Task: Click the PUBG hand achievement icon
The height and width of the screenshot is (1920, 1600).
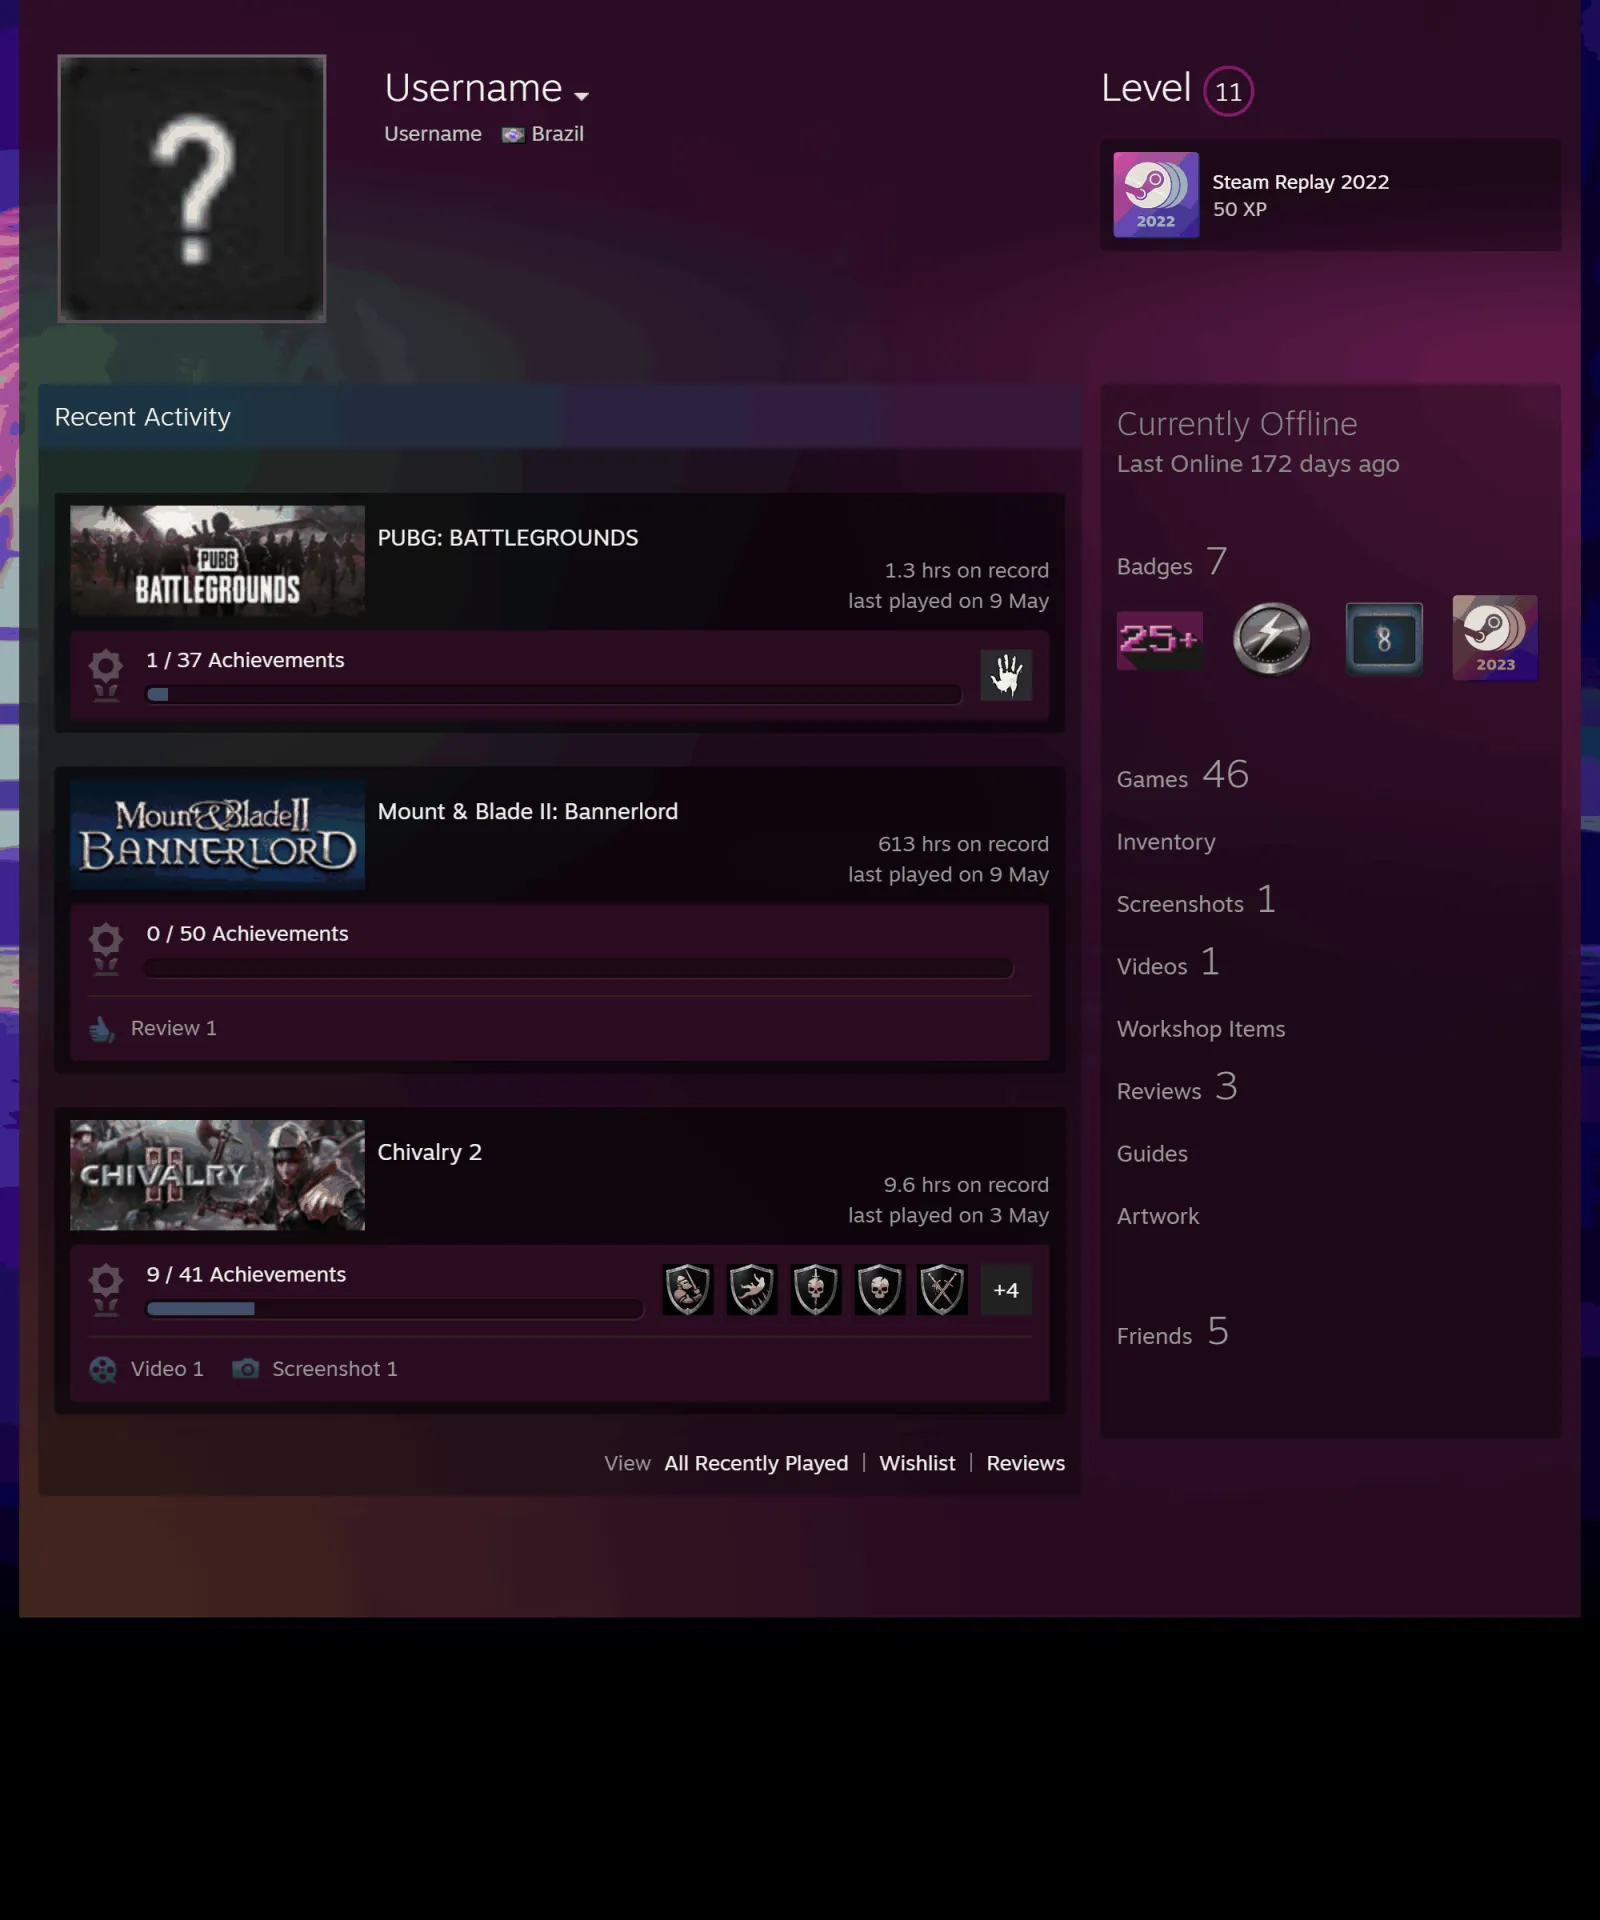Action: click(1006, 675)
